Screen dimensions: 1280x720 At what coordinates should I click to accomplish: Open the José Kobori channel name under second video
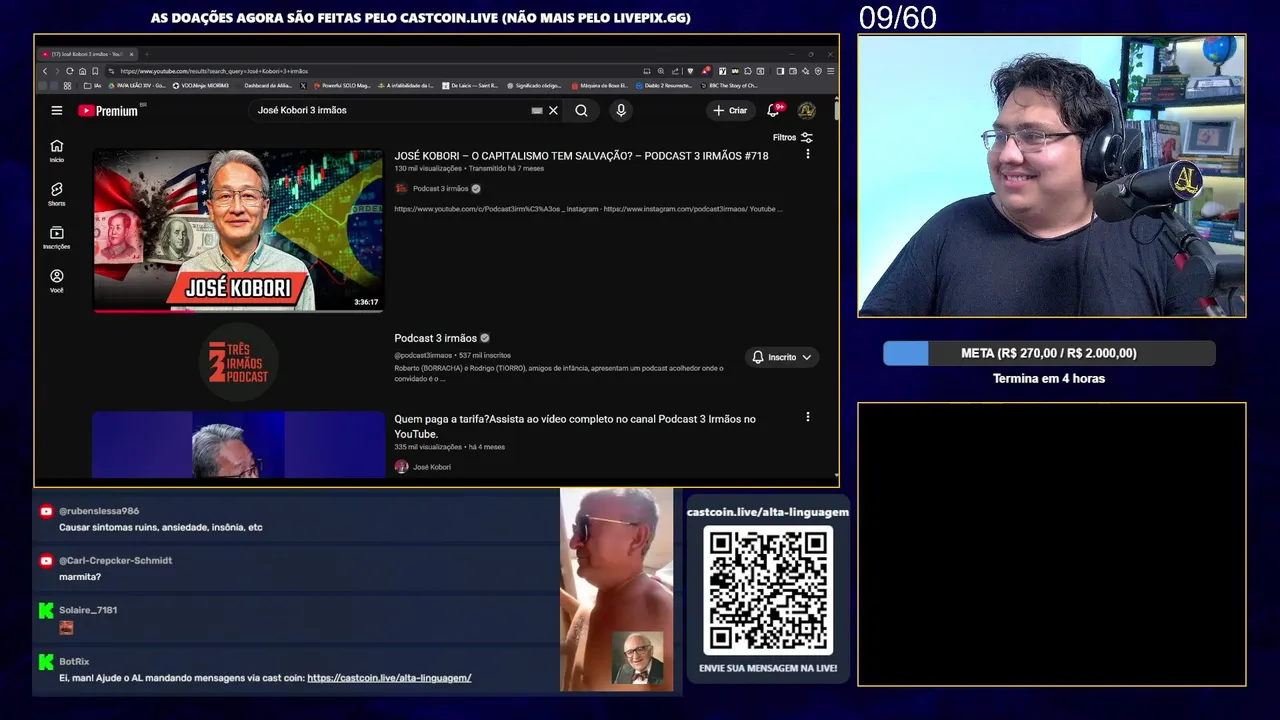432,467
